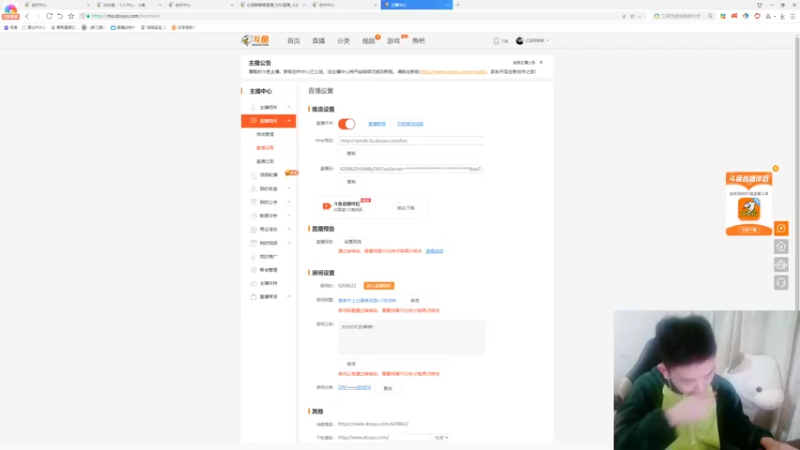Screen dimensions: 800x450
Task: Open the second blue link beside the switch
Action: coord(410,124)
